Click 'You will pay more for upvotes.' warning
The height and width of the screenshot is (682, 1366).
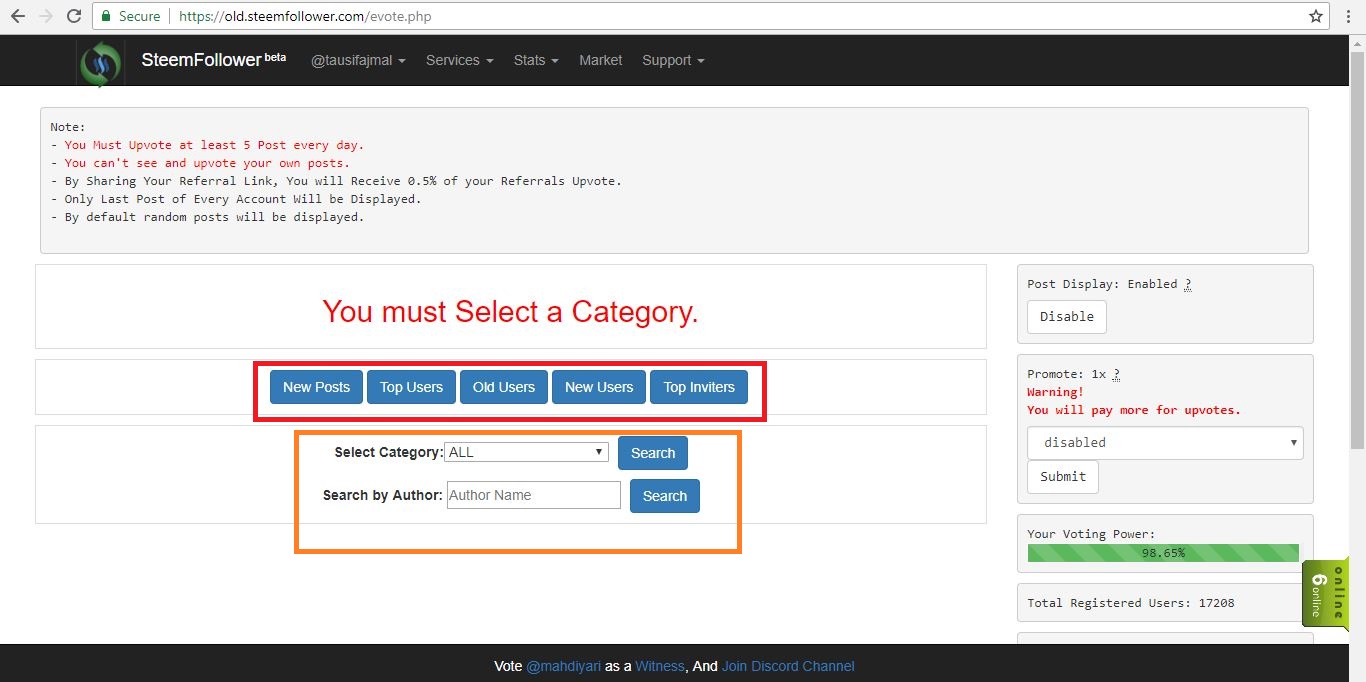click(1133, 410)
